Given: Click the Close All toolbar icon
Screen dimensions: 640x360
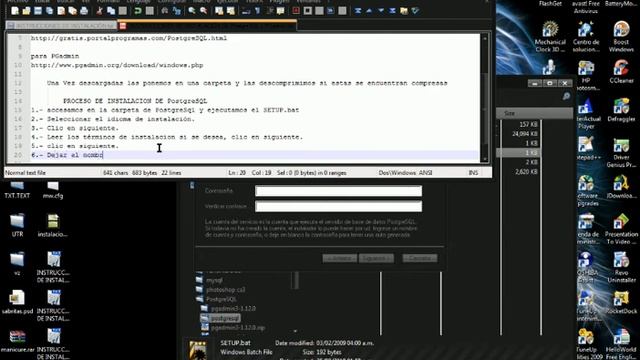Looking at the screenshot, I should [x=72, y=11].
